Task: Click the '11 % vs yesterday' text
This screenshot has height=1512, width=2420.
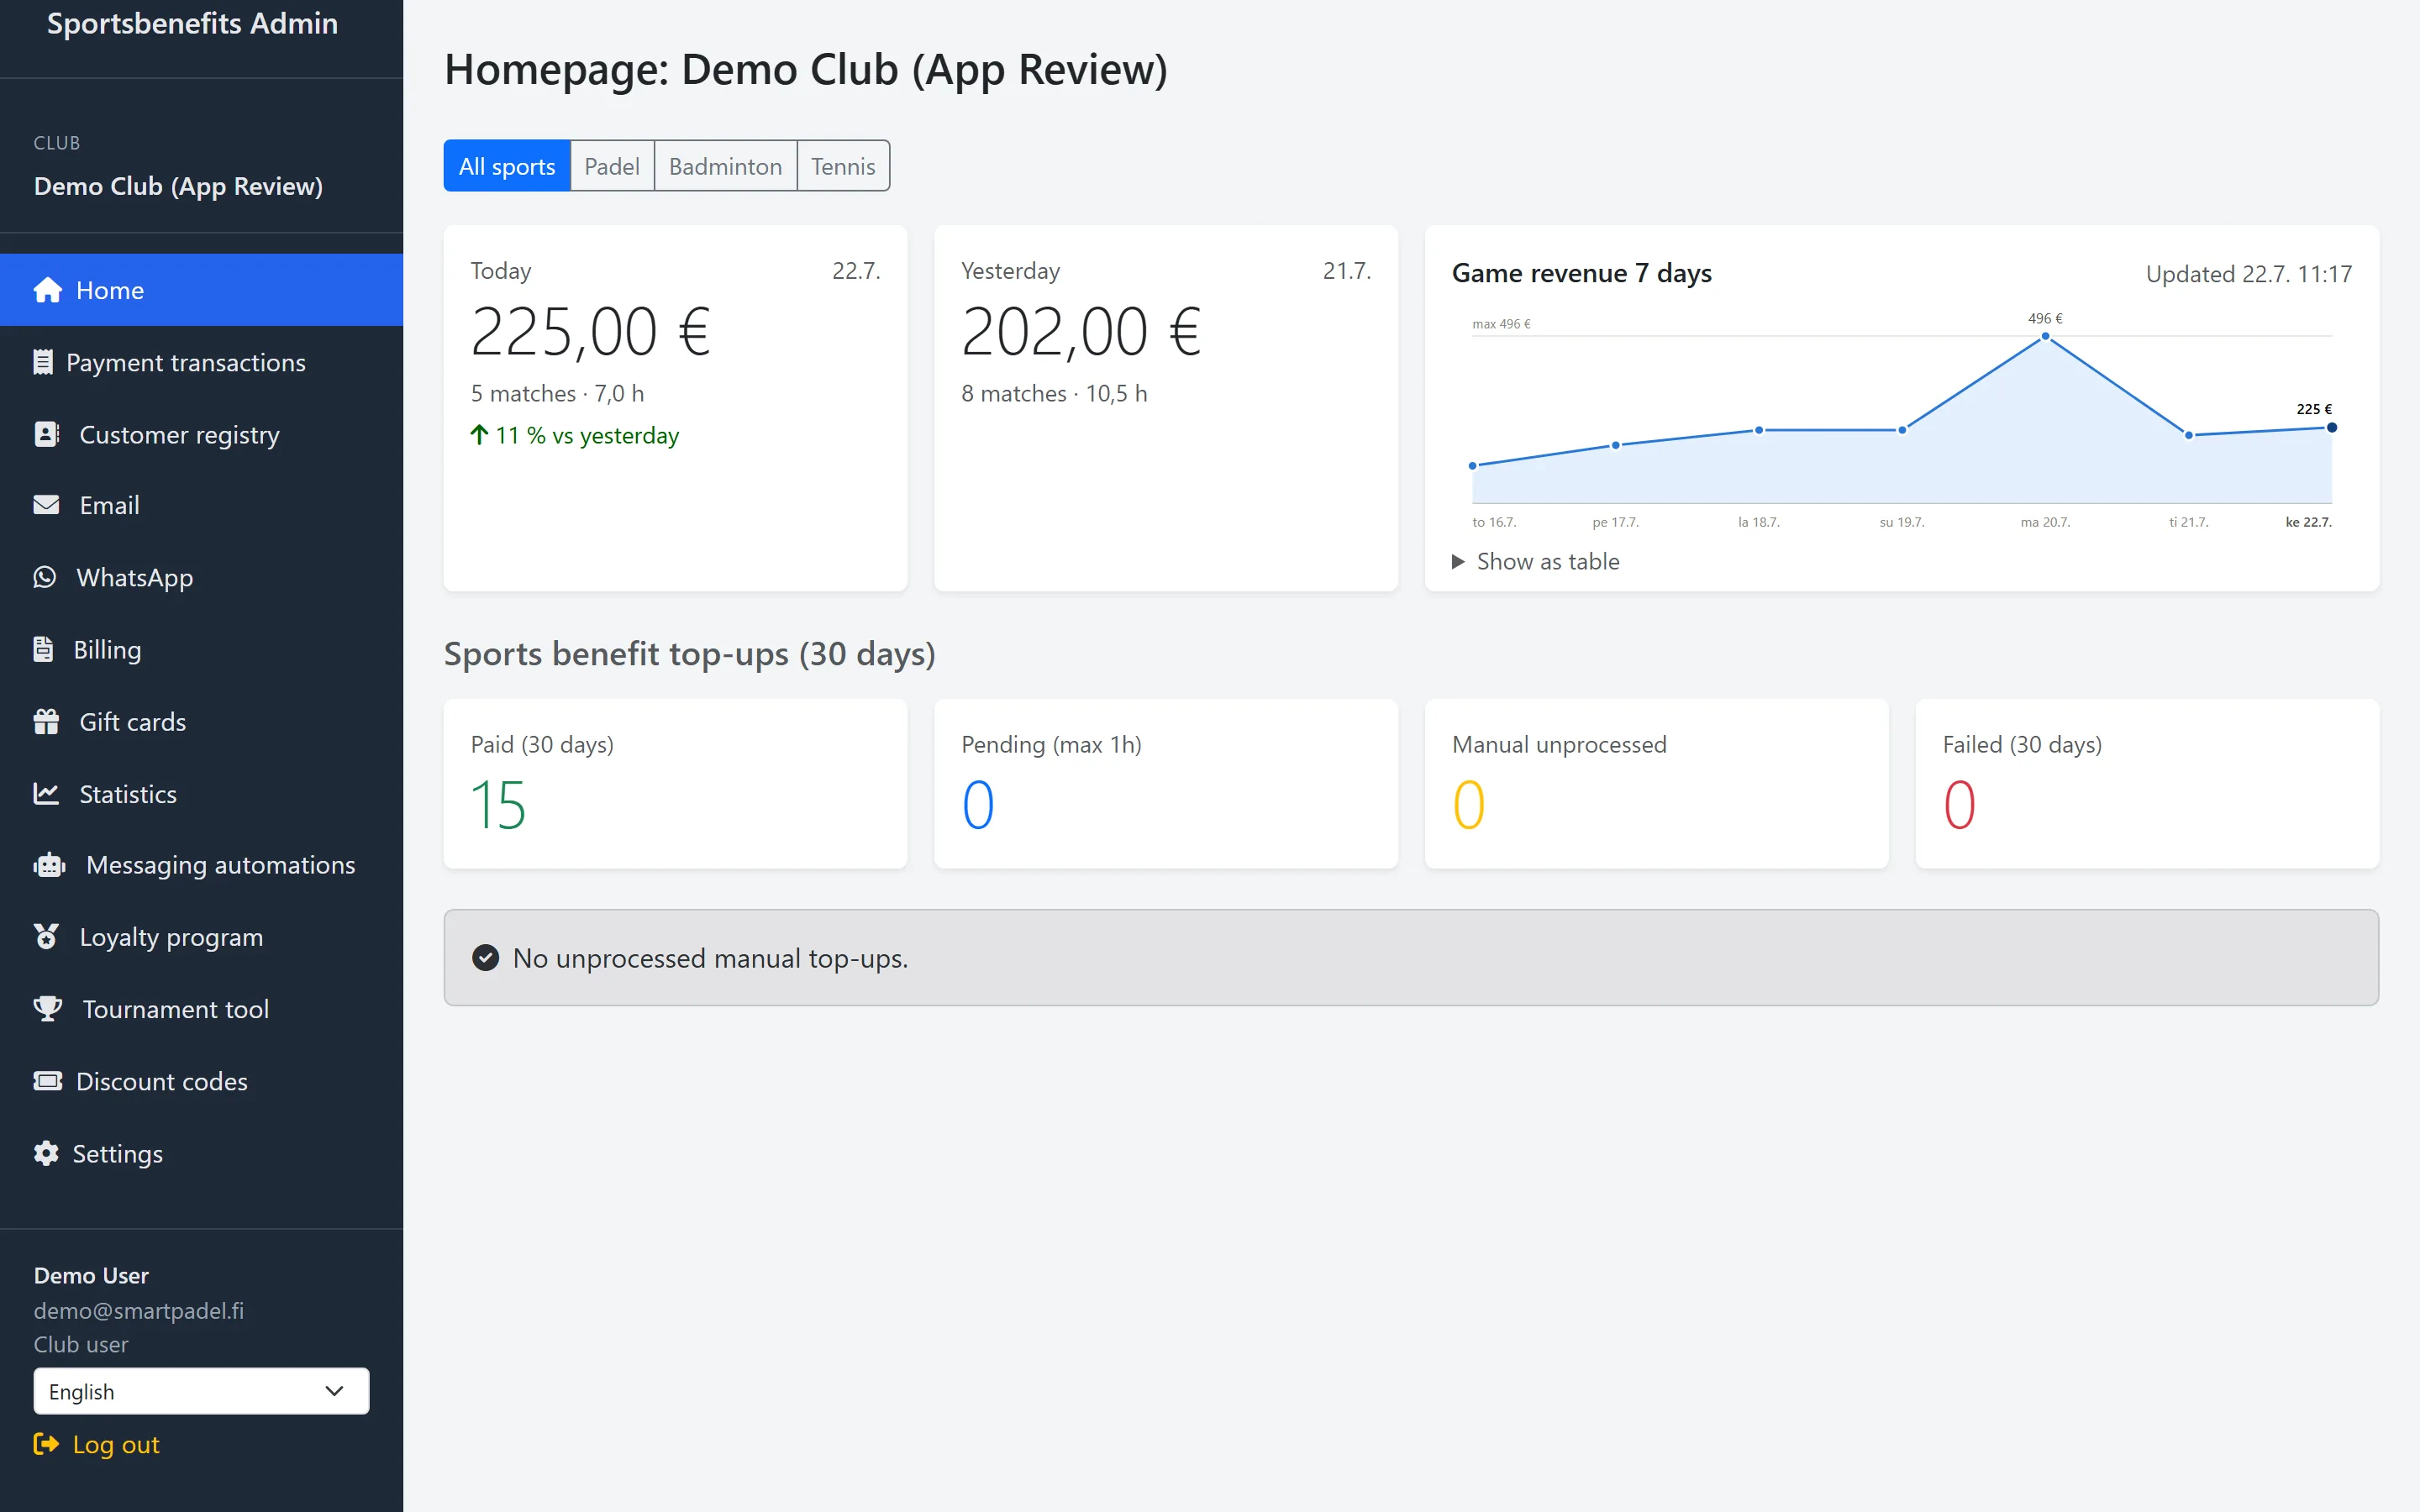Action: click(587, 435)
